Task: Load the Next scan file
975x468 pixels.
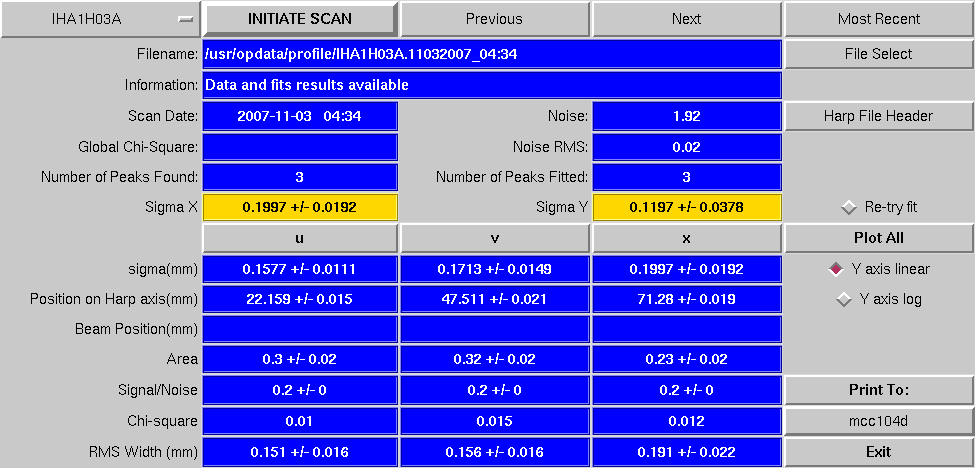Action: tap(686, 19)
